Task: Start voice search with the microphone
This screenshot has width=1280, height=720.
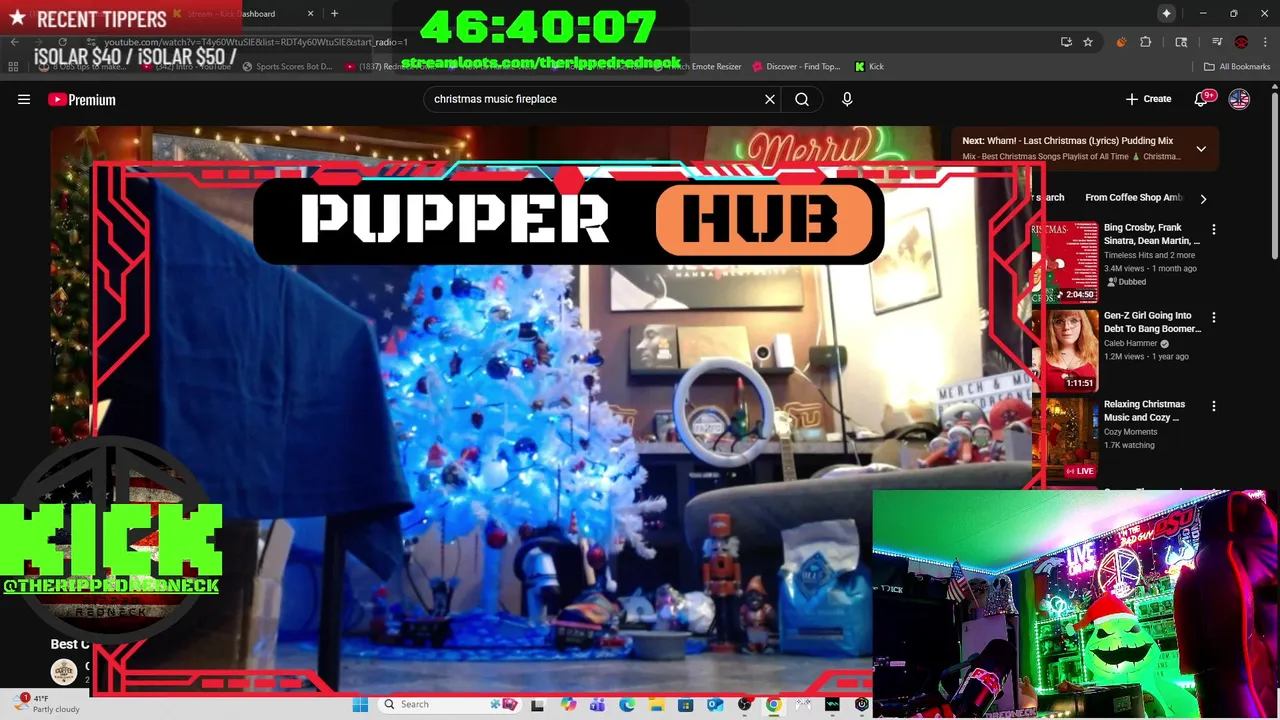Action: tap(847, 99)
